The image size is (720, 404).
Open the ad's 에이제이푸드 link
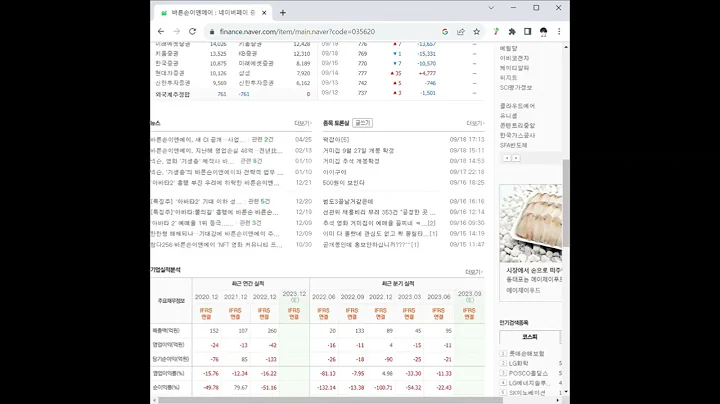(523, 290)
